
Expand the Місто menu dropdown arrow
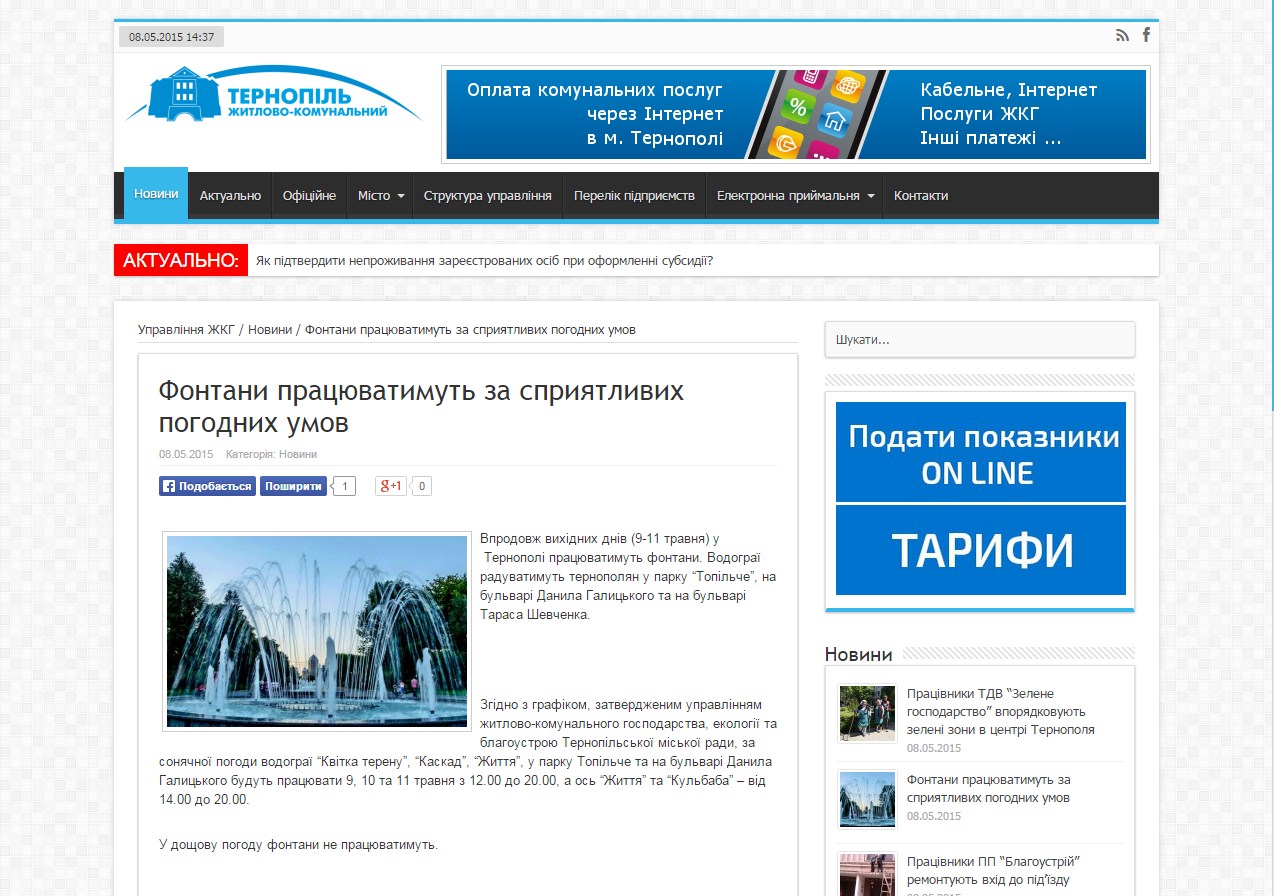[x=401, y=196]
